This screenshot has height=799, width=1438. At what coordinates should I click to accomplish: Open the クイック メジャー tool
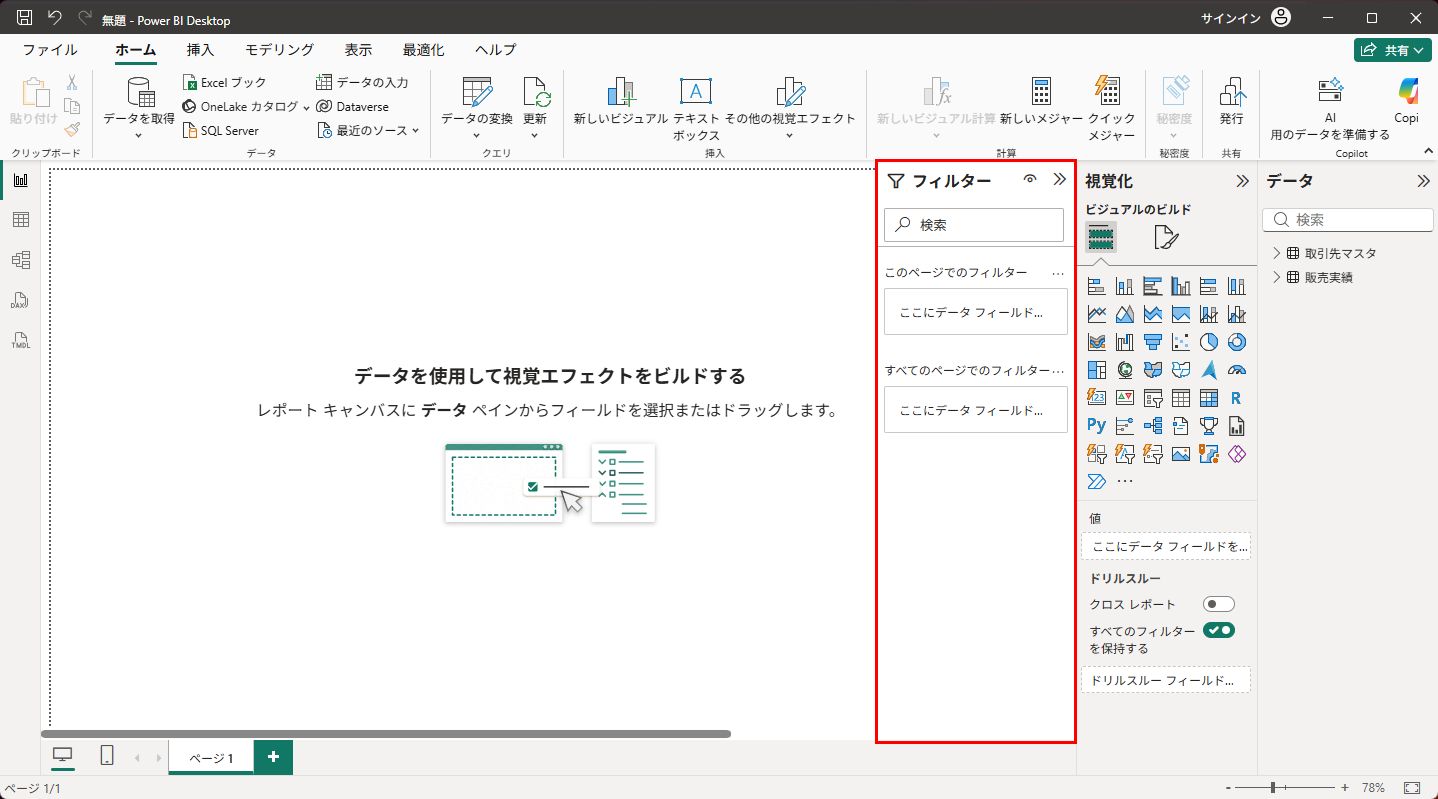pos(1111,109)
